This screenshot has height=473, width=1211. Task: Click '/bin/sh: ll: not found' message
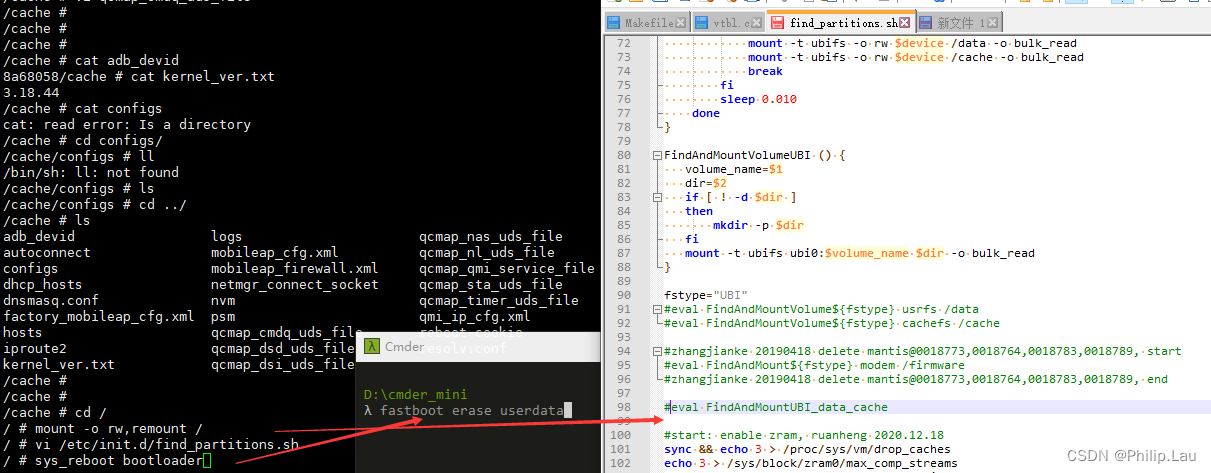[91, 172]
